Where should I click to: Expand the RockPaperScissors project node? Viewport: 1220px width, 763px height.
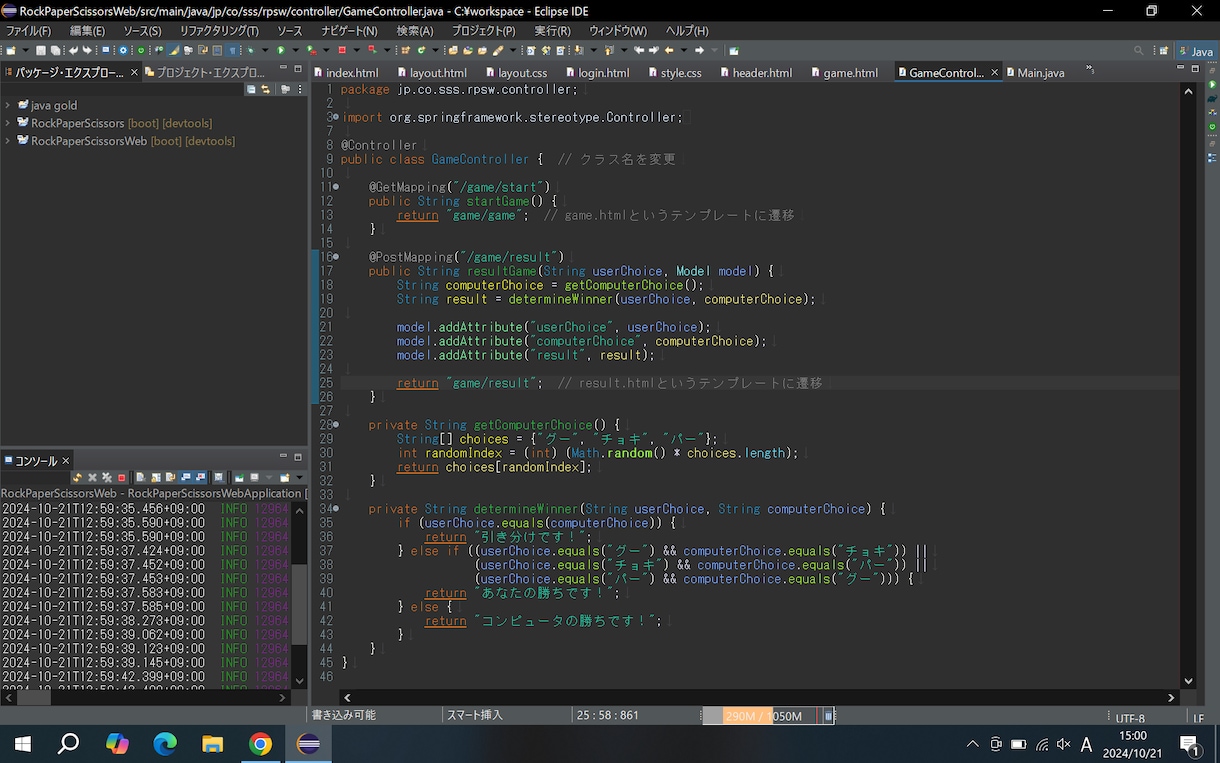point(8,123)
